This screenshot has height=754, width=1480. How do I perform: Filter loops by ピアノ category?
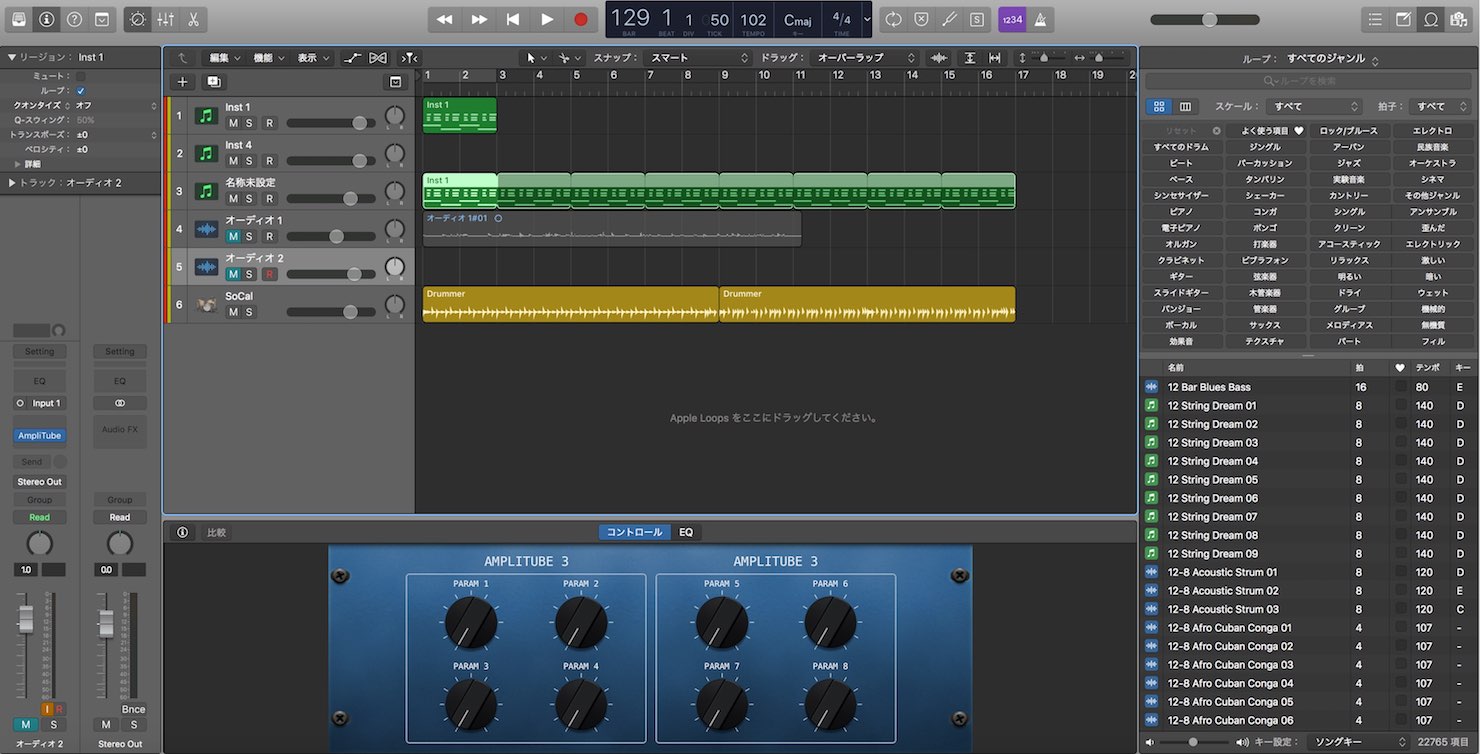tap(1181, 212)
